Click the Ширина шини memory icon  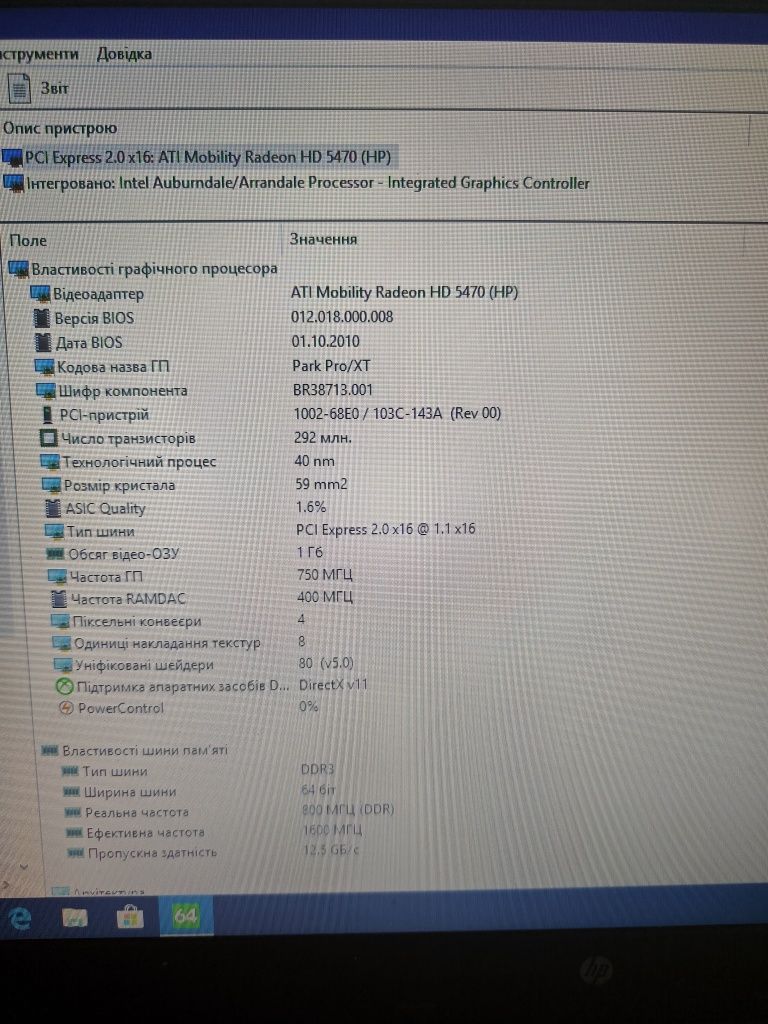tap(71, 792)
